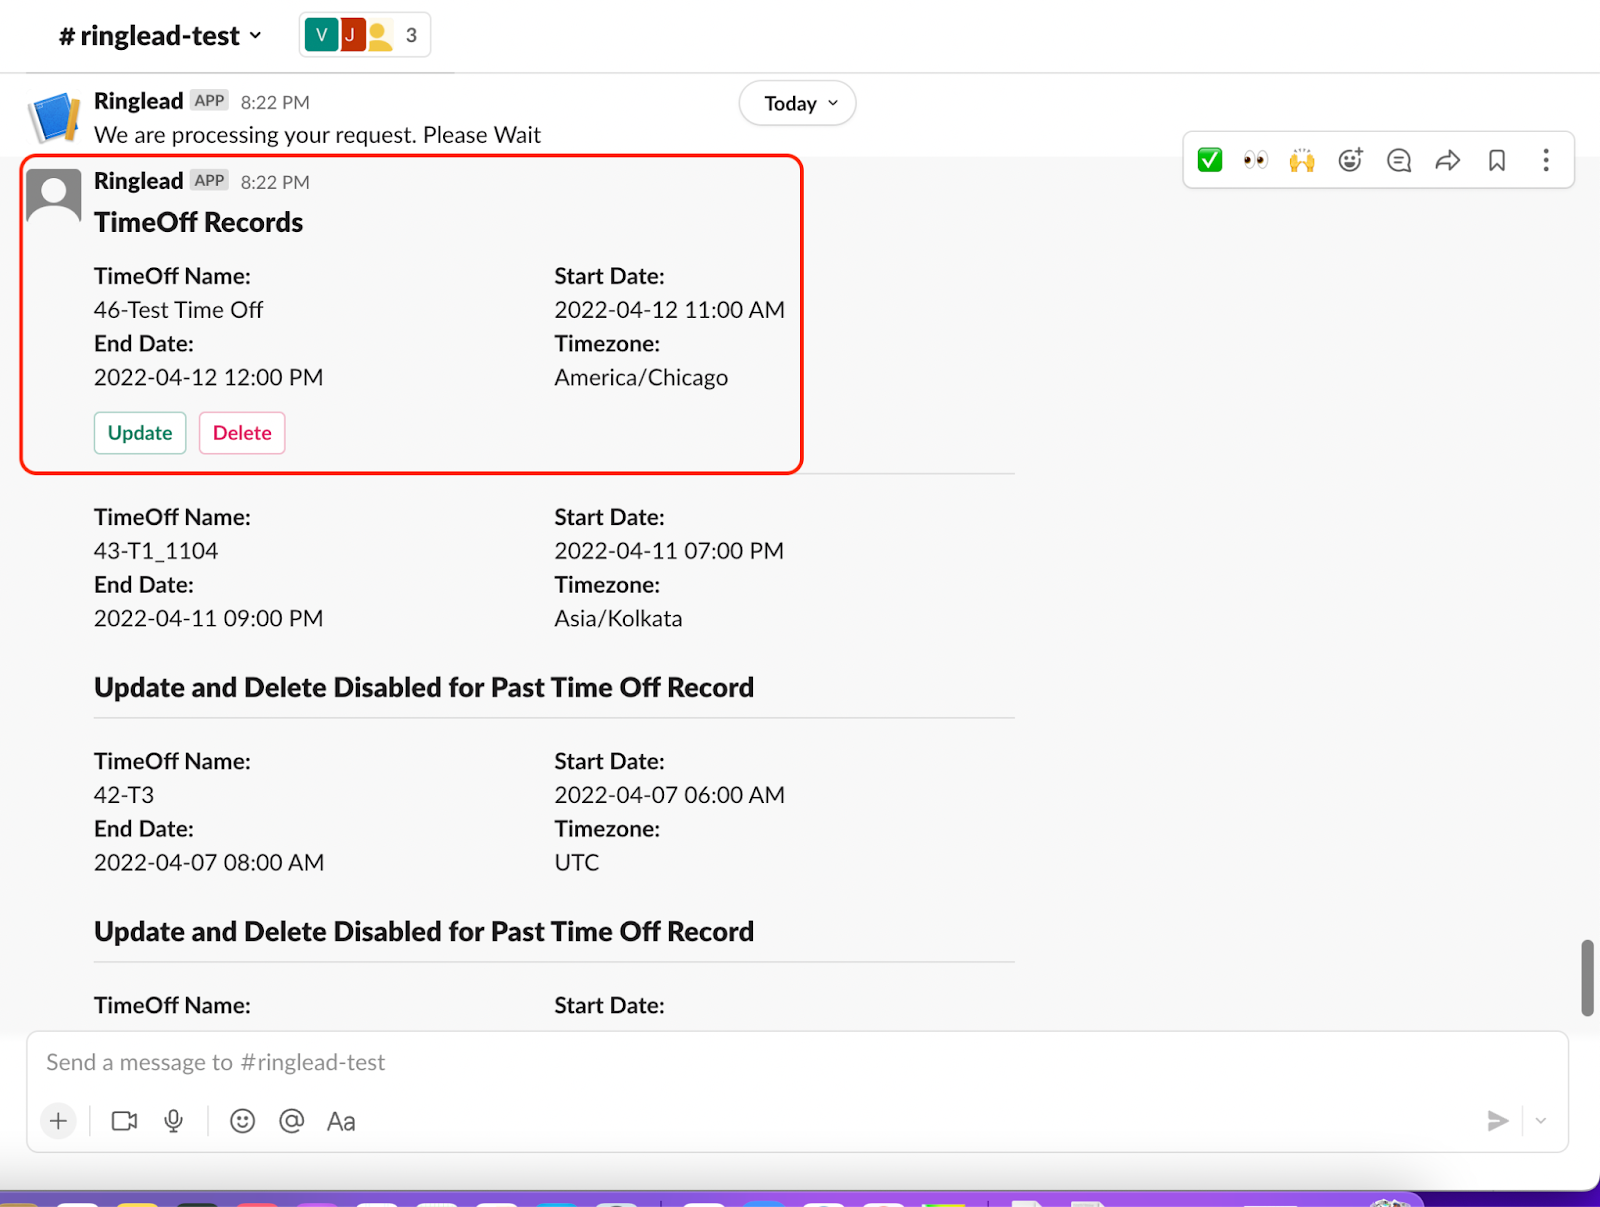Image resolution: width=1600 pixels, height=1207 pixels.
Task: Reply to the message in a thread
Action: 1398,159
